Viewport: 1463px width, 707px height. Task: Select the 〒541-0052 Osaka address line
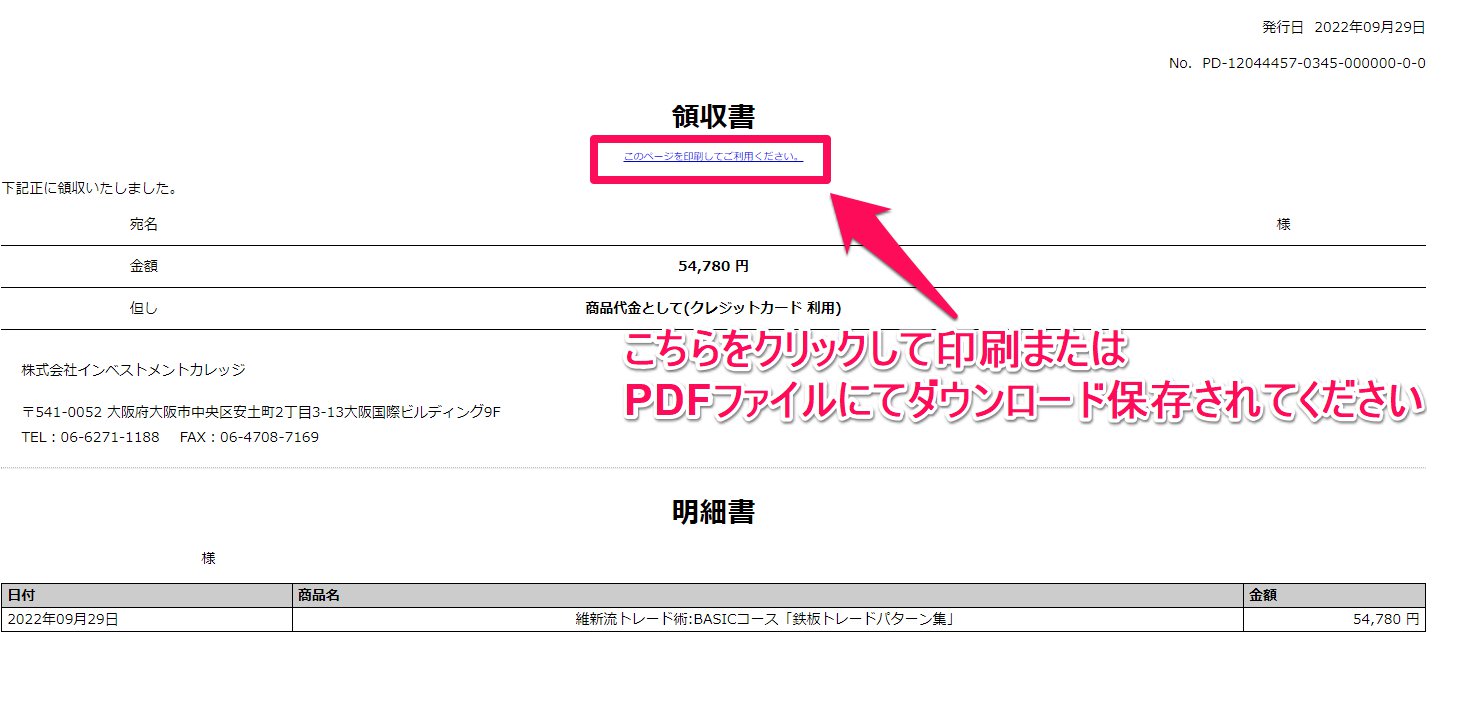(261, 411)
